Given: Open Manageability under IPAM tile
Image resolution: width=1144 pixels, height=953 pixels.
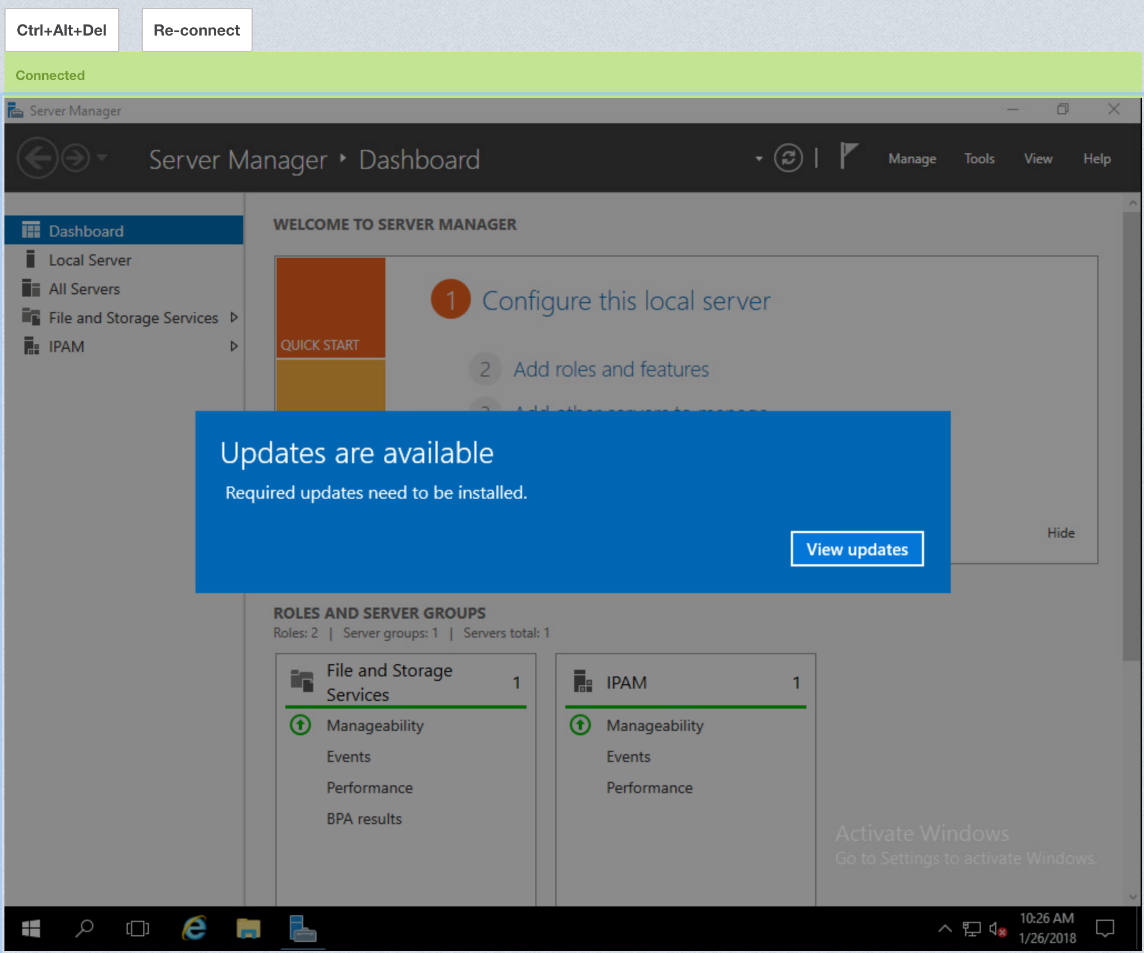Looking at the screenshot, I should [x=654, y=725].
